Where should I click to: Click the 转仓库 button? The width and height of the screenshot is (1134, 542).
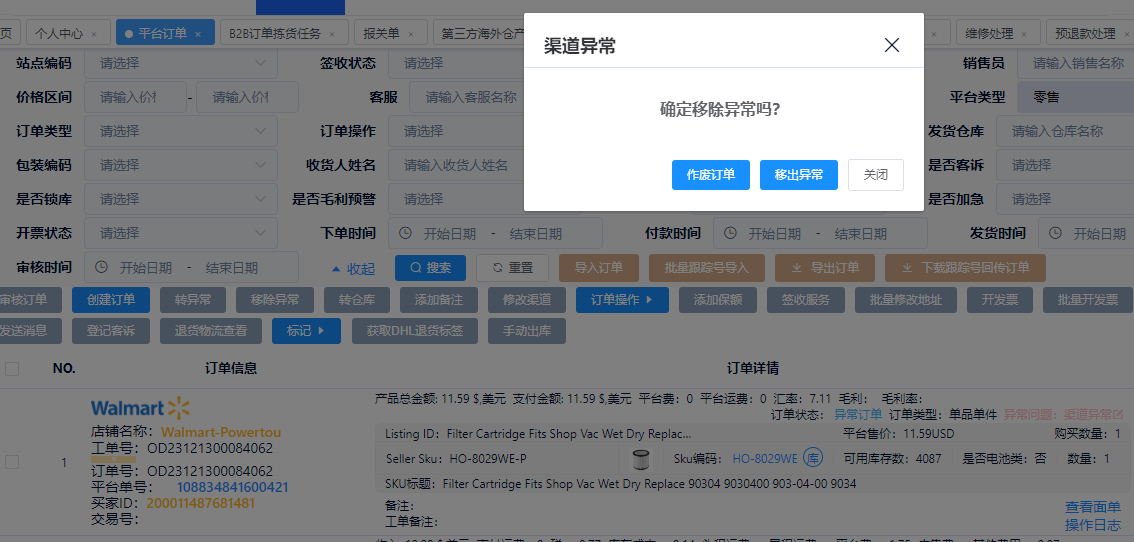point(357,300)
